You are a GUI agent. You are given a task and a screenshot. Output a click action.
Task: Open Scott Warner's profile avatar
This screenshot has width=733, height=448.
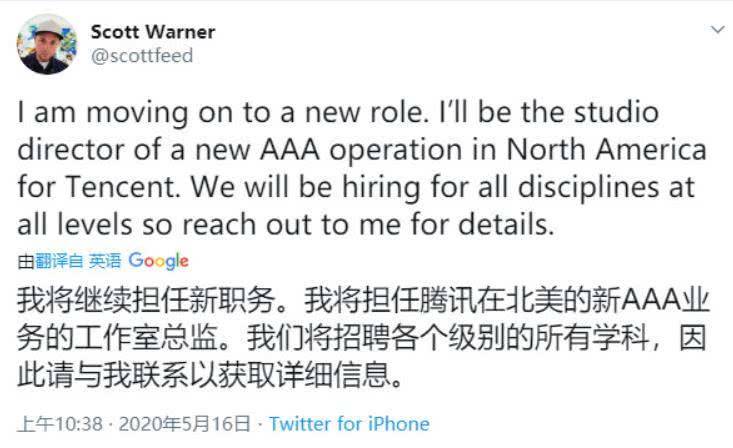click(x=46, y=44)
